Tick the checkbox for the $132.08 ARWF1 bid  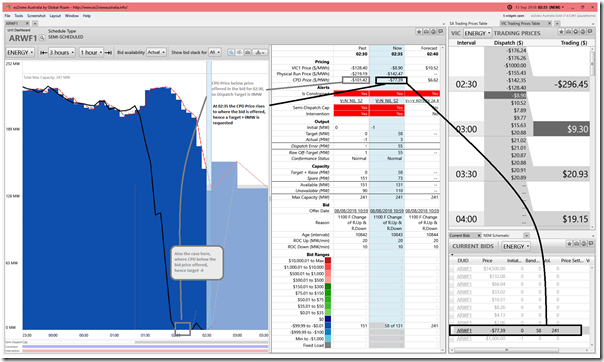(453, 277)
